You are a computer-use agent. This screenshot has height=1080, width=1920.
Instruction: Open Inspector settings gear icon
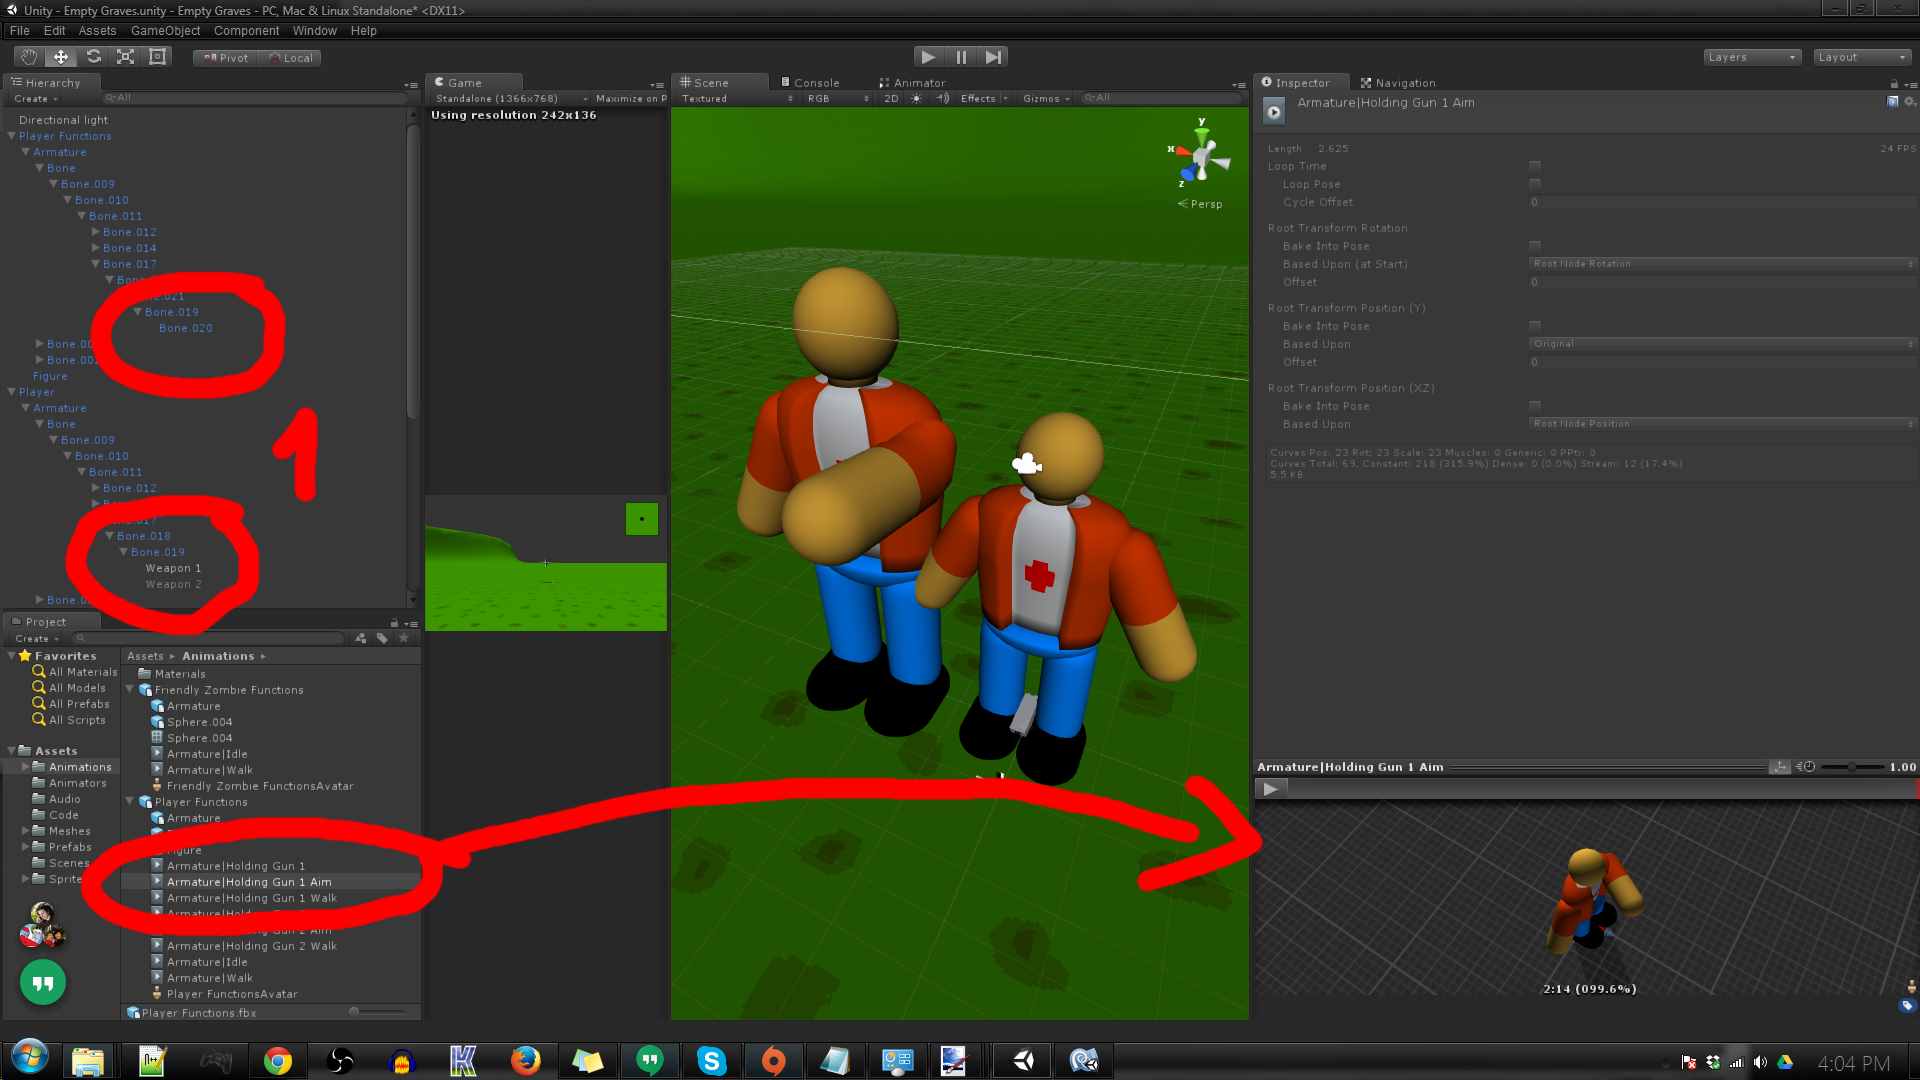point(1909,102)
